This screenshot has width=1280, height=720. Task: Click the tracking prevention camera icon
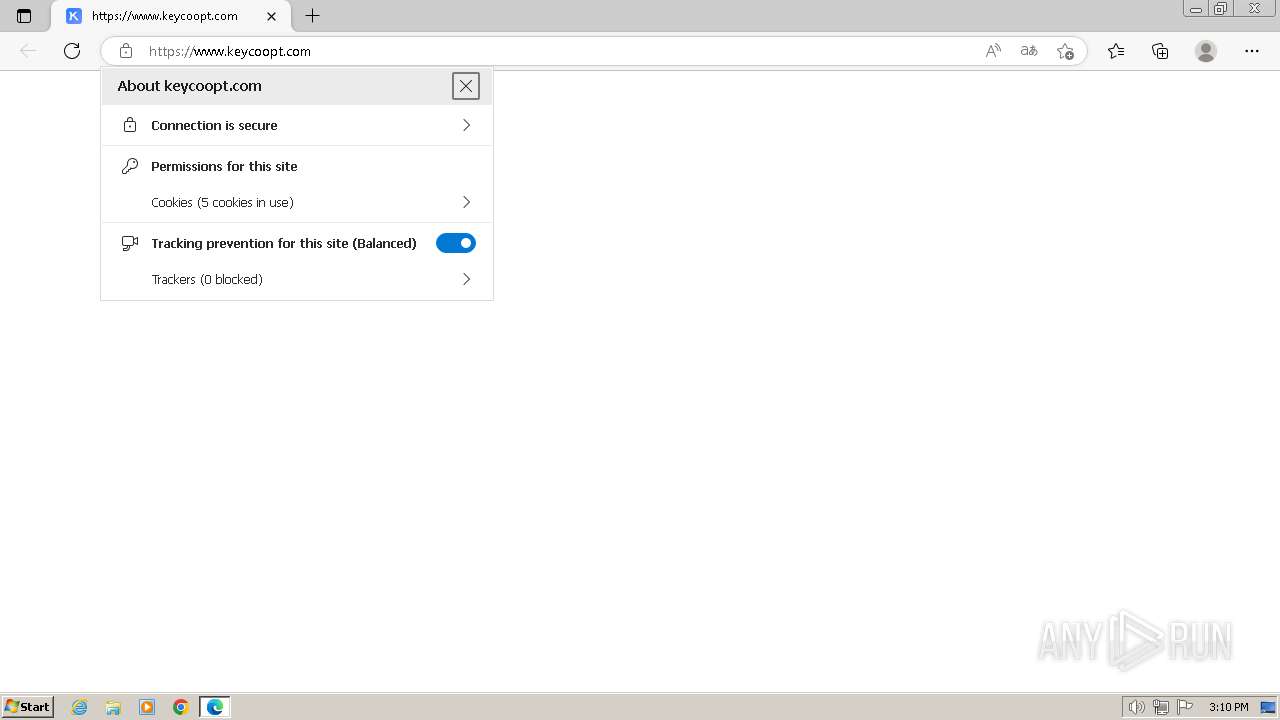(x=129, y=243)
